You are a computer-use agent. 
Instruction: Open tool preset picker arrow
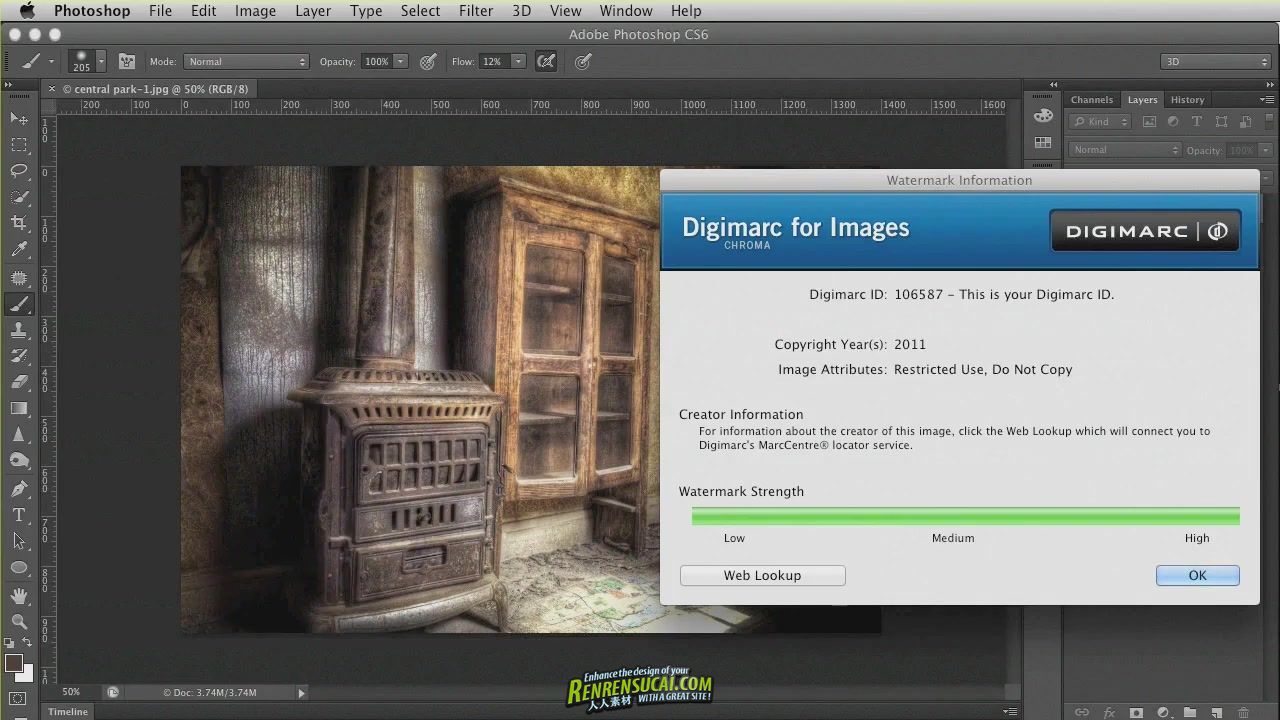[x=51, y=61]
